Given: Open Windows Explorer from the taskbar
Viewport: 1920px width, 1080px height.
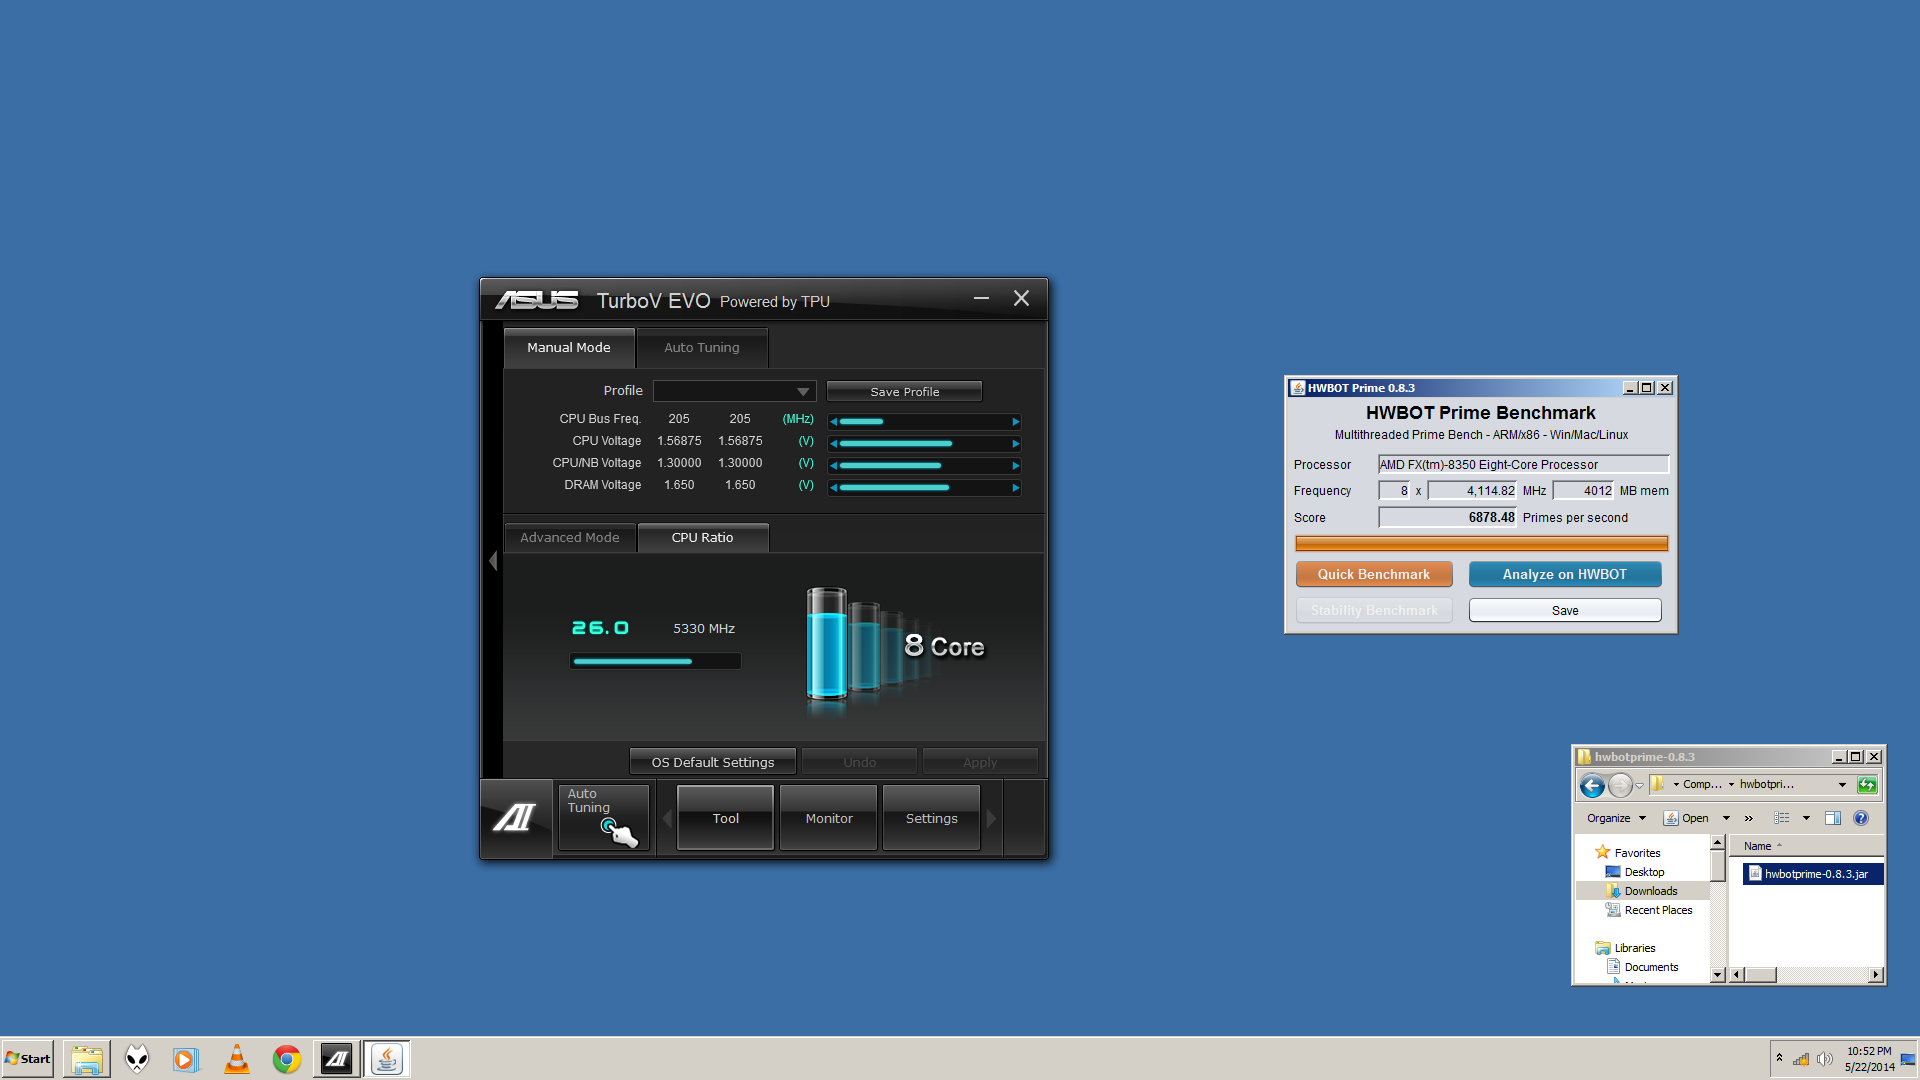Looking at the screenshot, I should [87, 1059].
